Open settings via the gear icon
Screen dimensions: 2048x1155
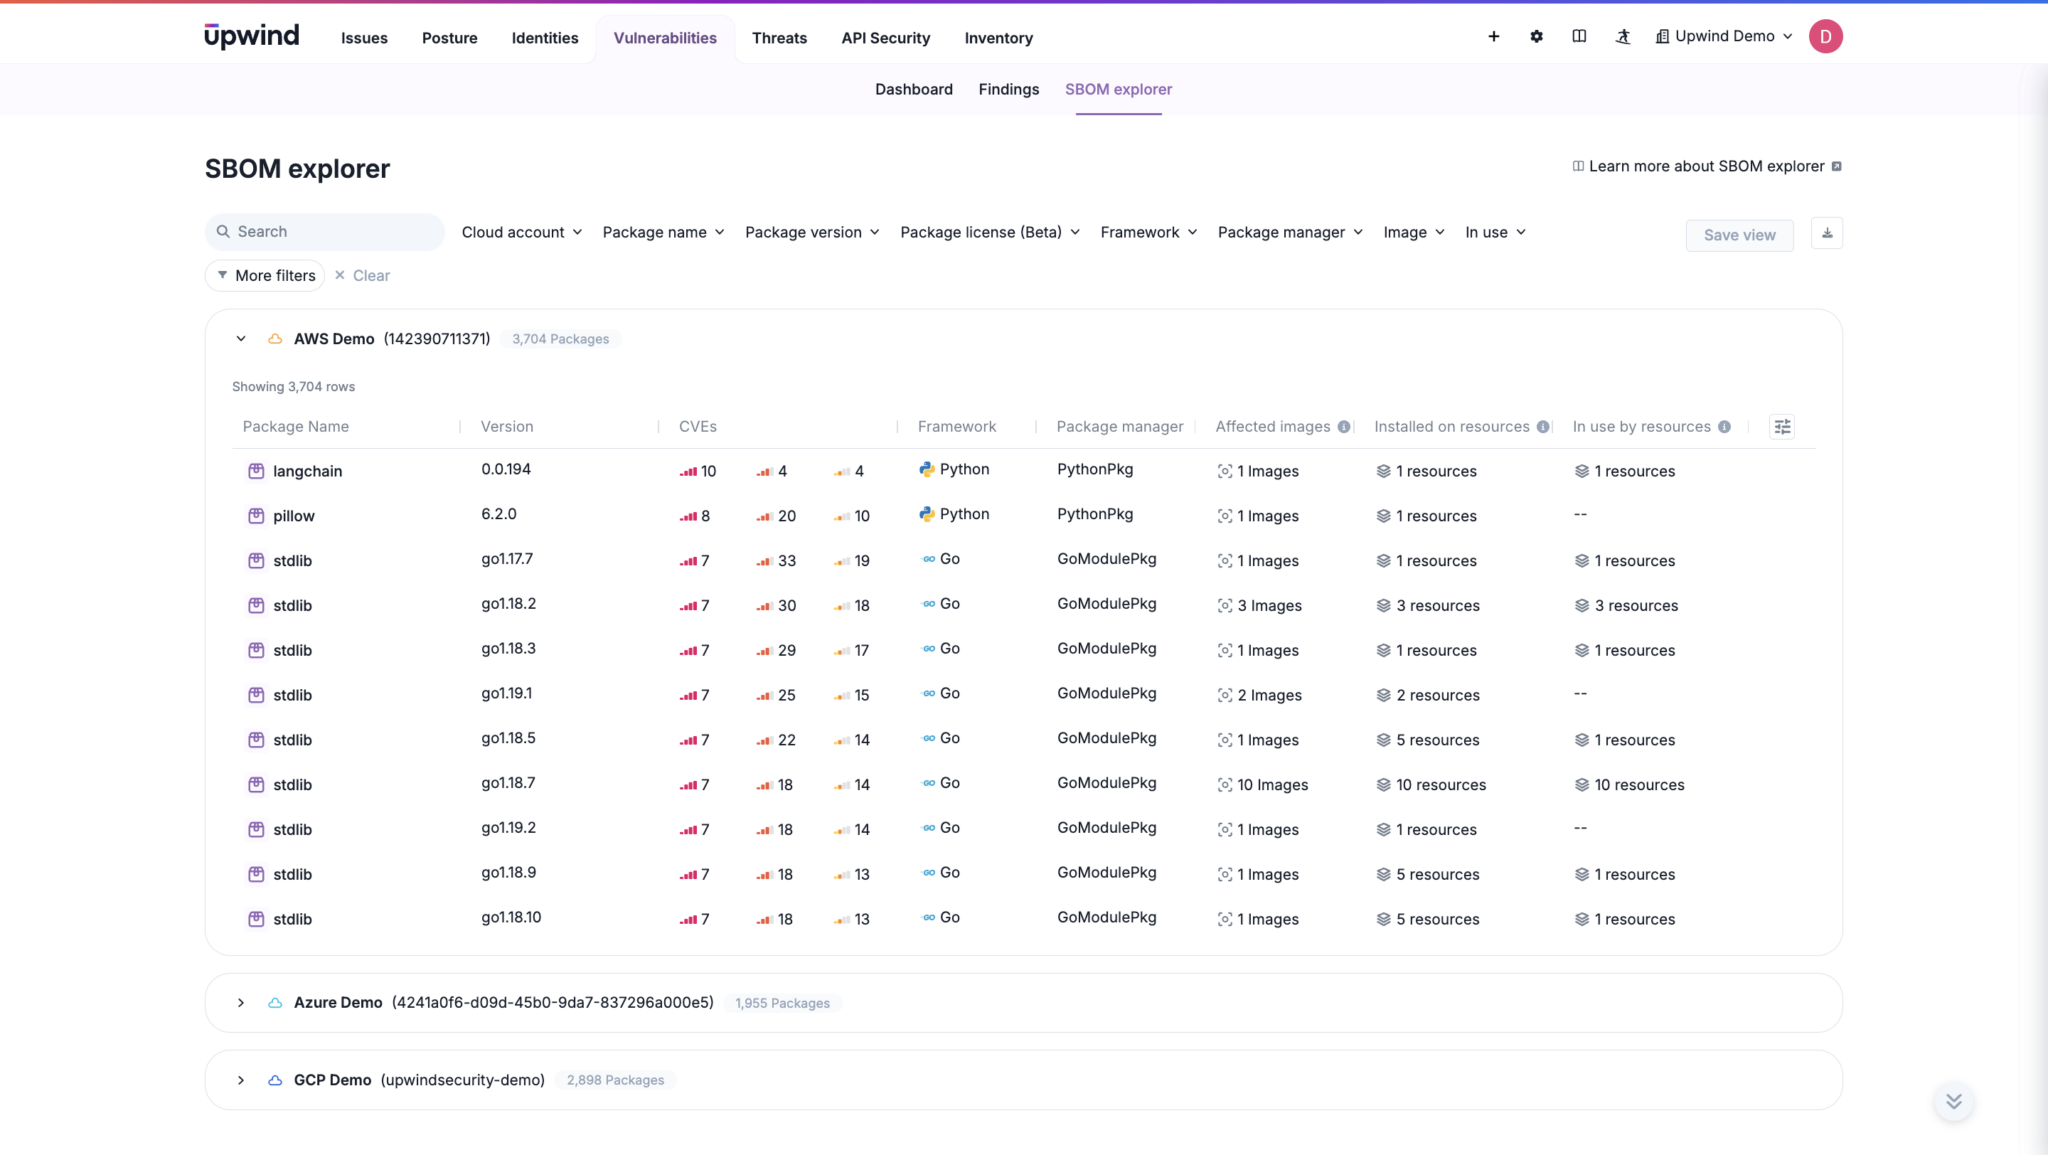[x=1535, y=36]
